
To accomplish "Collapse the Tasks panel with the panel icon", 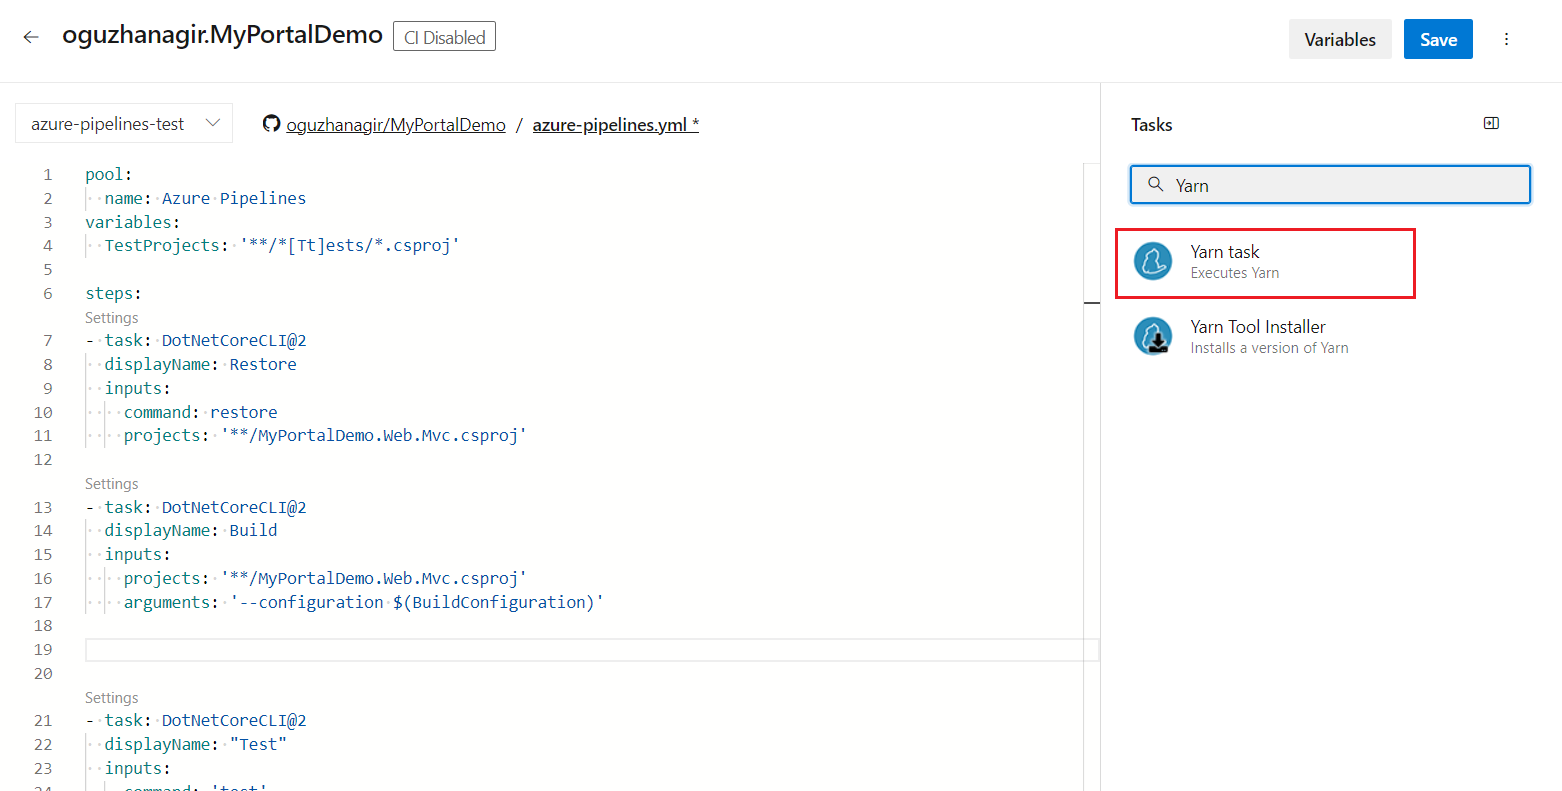I will (1491, 123).
